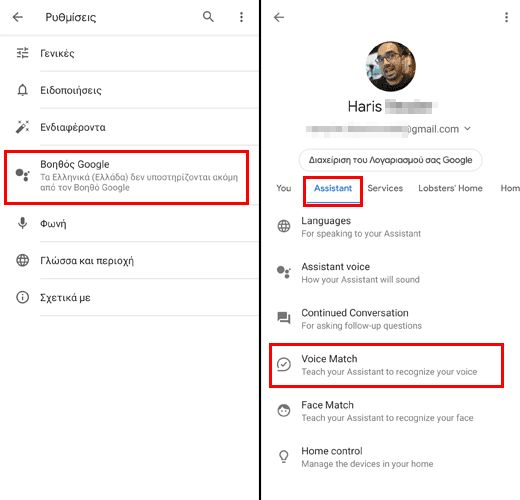The height and width of the screenshot is (500, 520).
Task: Click the Face Match face icon
Action: click(284, 411)
